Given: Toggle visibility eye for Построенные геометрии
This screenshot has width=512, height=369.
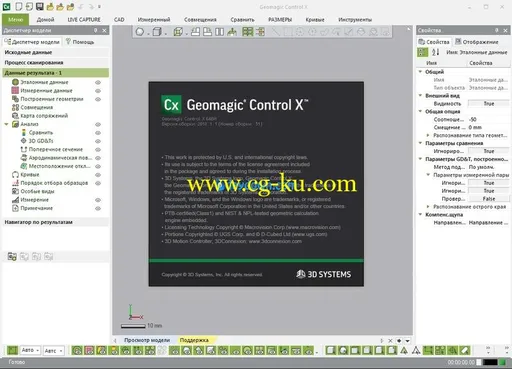Looking at the screenshot, I should pyautogui.click(x=98, y=99).
